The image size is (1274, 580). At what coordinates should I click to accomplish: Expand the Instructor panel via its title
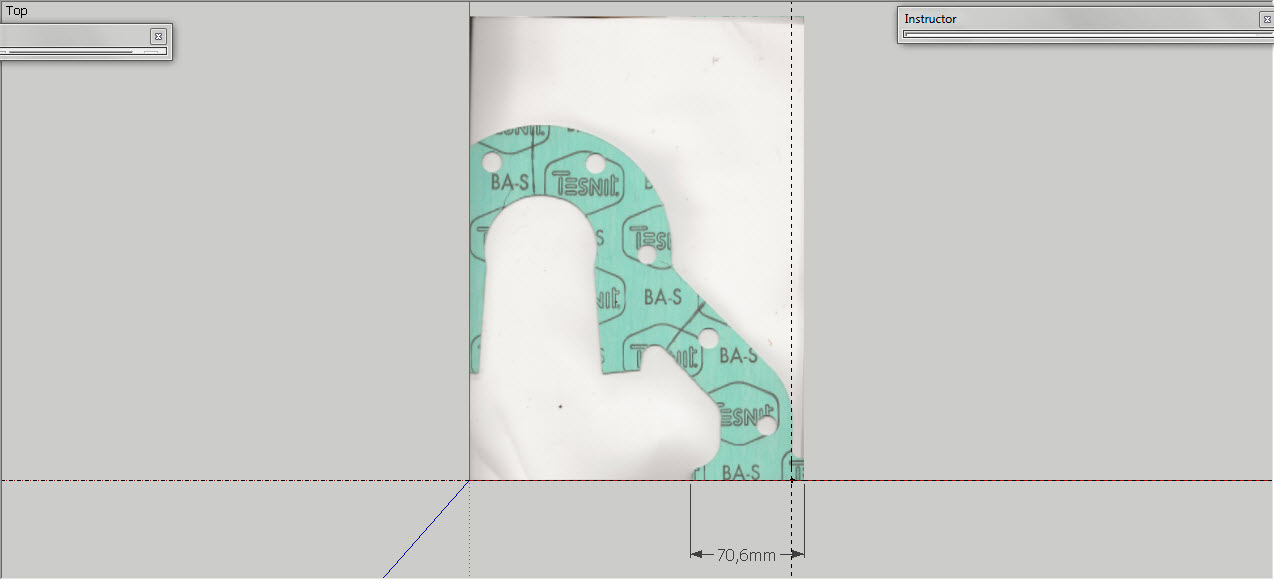pyautogui.click(x=931, y=19)
